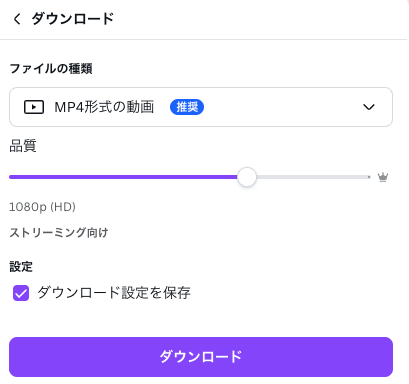Click the purple ダウンロード button

(201, 357)
